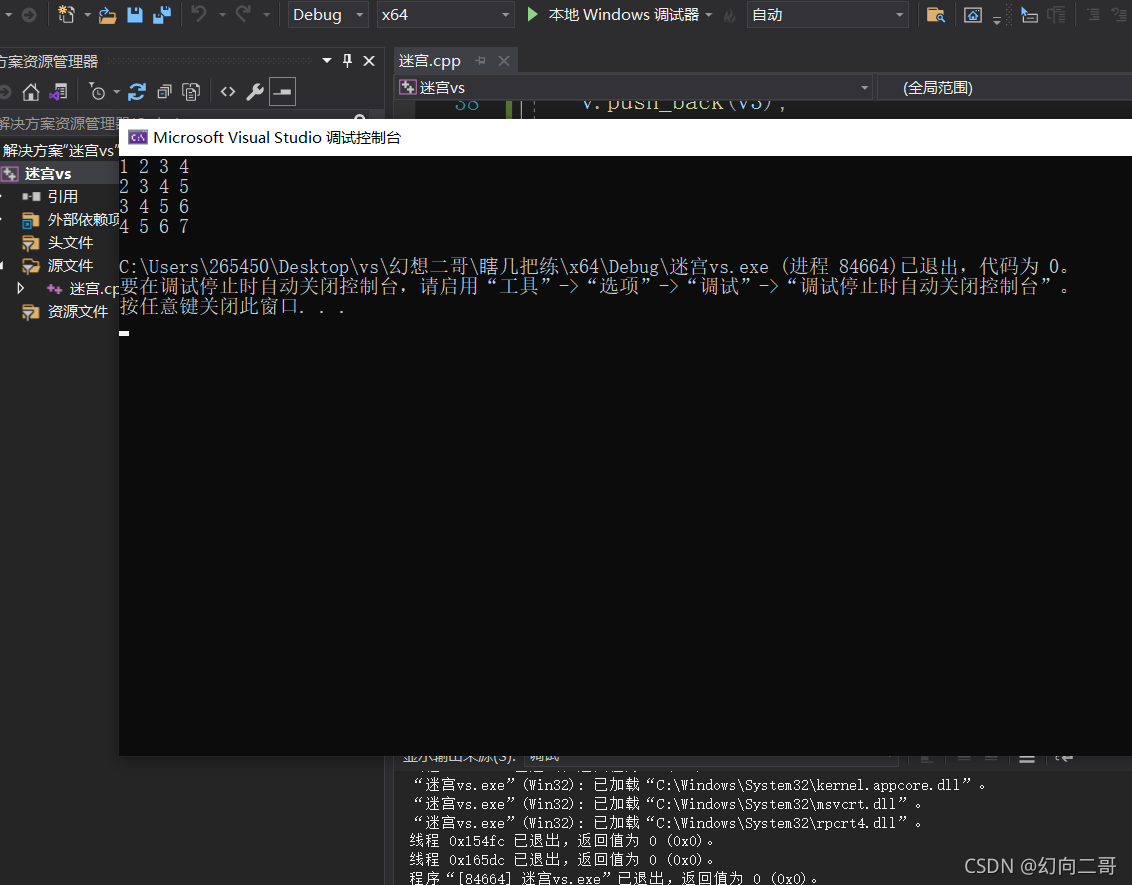Select the 引用 references node
The height and width of the screenshot is (885, 1132).
[x=63, y=196]
